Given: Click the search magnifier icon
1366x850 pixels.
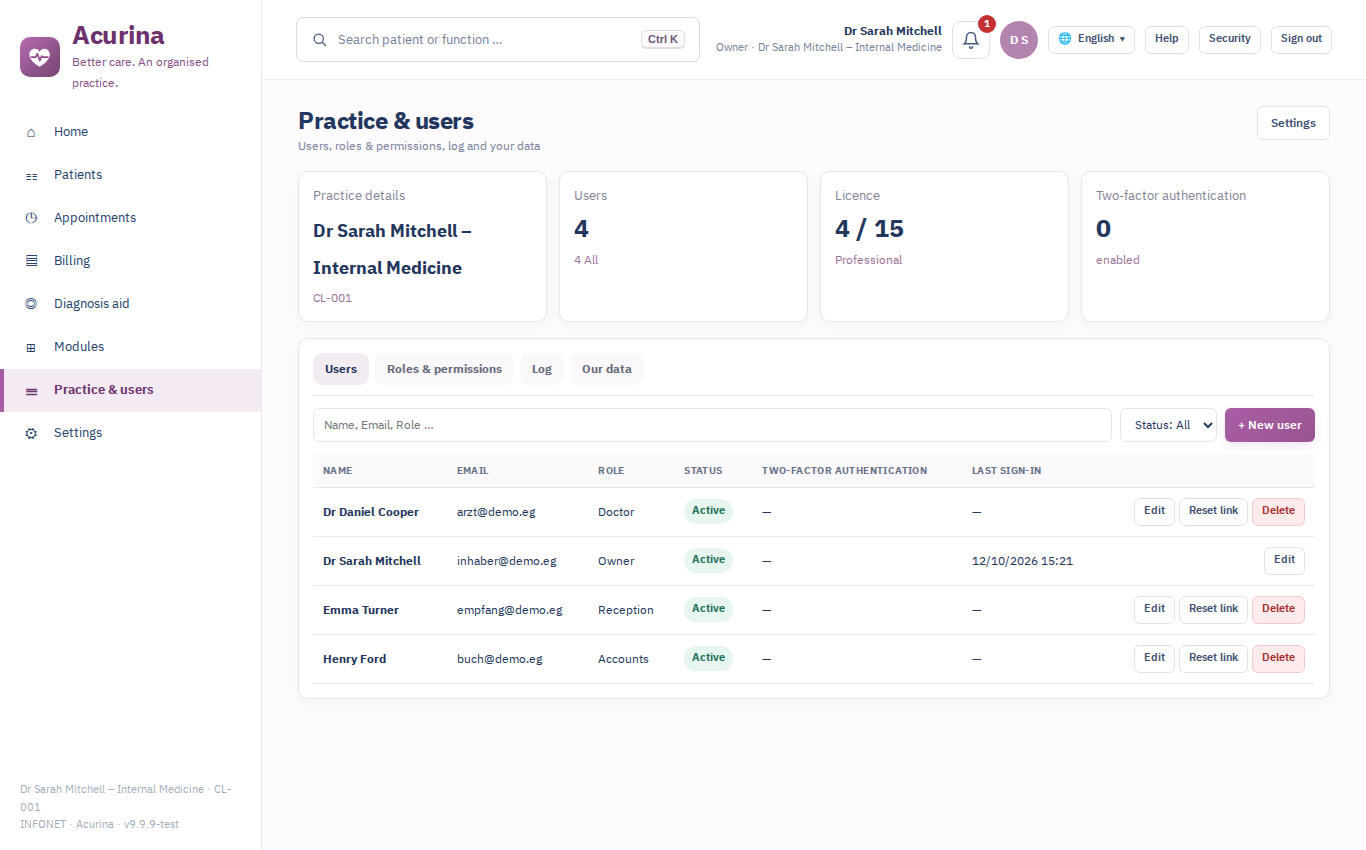Looking at the screenshot, I should pyautogui.click(x=320, y=40).
